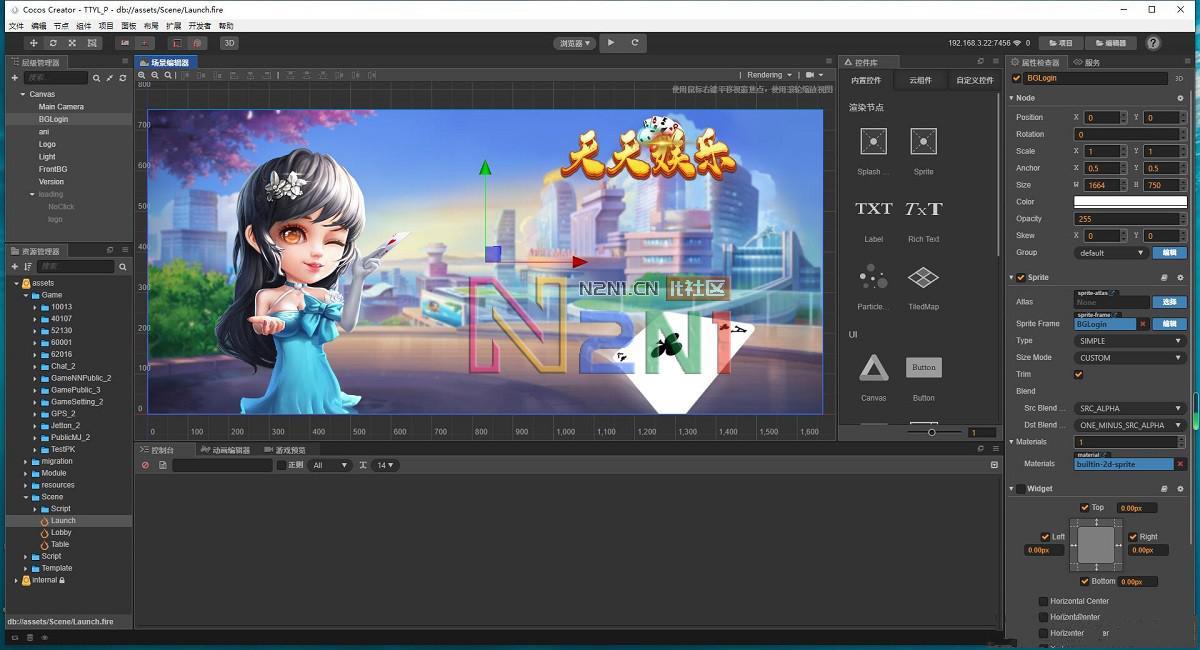The image size is (1200, 650).
Task: Open the 文件 menu
Action: 14,25
